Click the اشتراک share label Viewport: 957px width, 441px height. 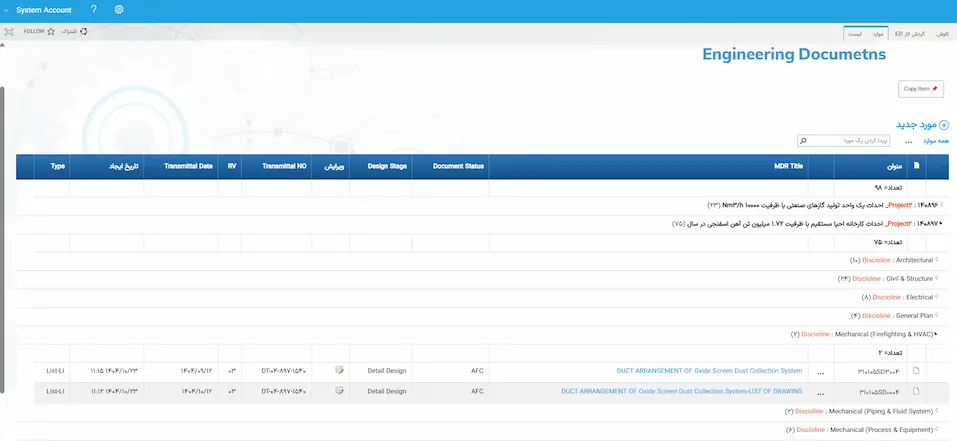(x=69, y=31)
